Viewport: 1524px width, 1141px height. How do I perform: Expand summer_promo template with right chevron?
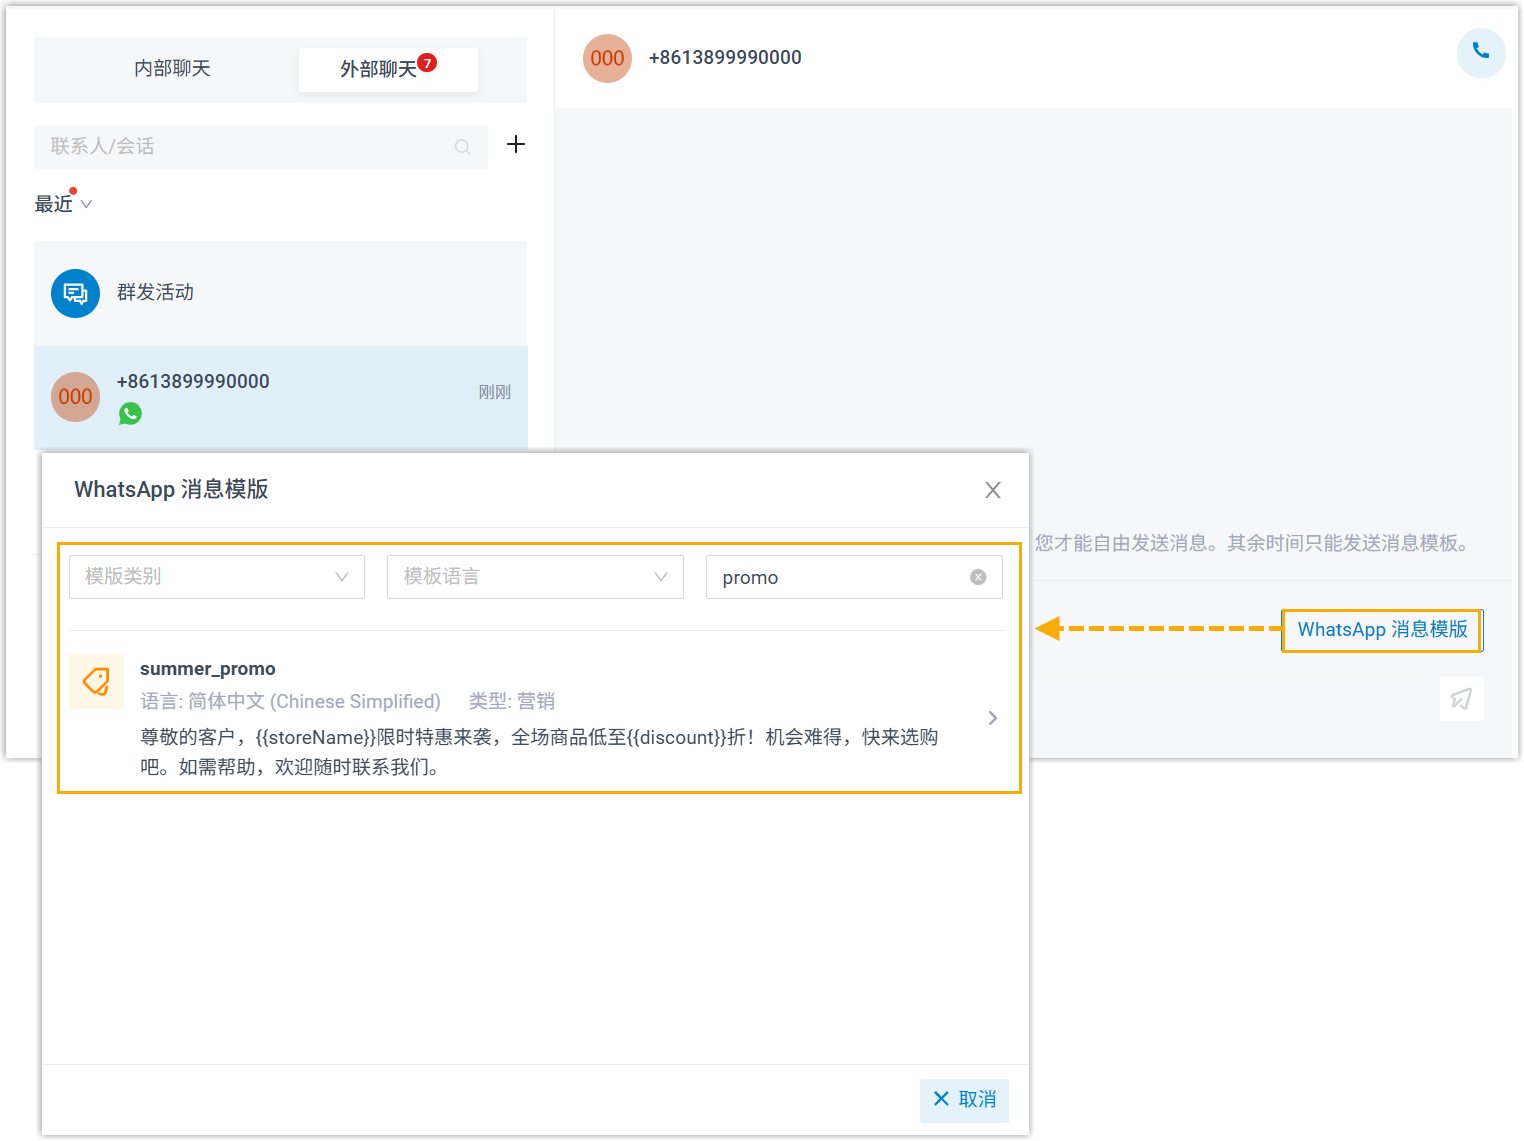[x=992, y=718]
